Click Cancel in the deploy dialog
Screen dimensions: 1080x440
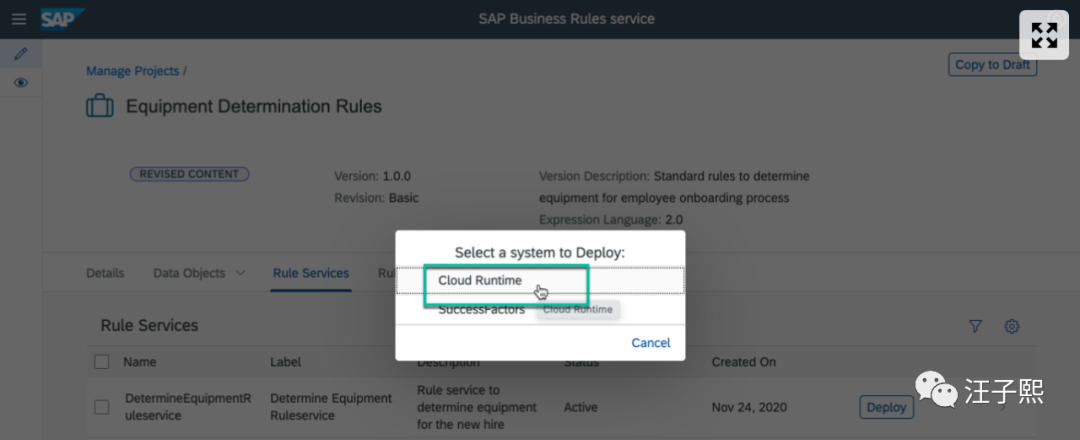(x=650, y=343)
